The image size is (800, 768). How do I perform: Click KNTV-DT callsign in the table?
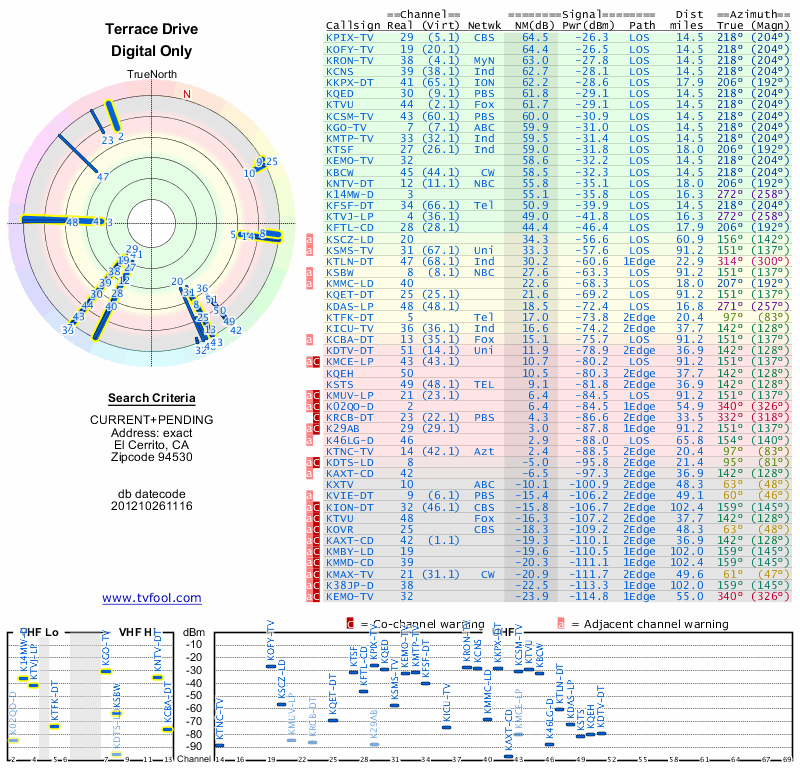(350, 183)
